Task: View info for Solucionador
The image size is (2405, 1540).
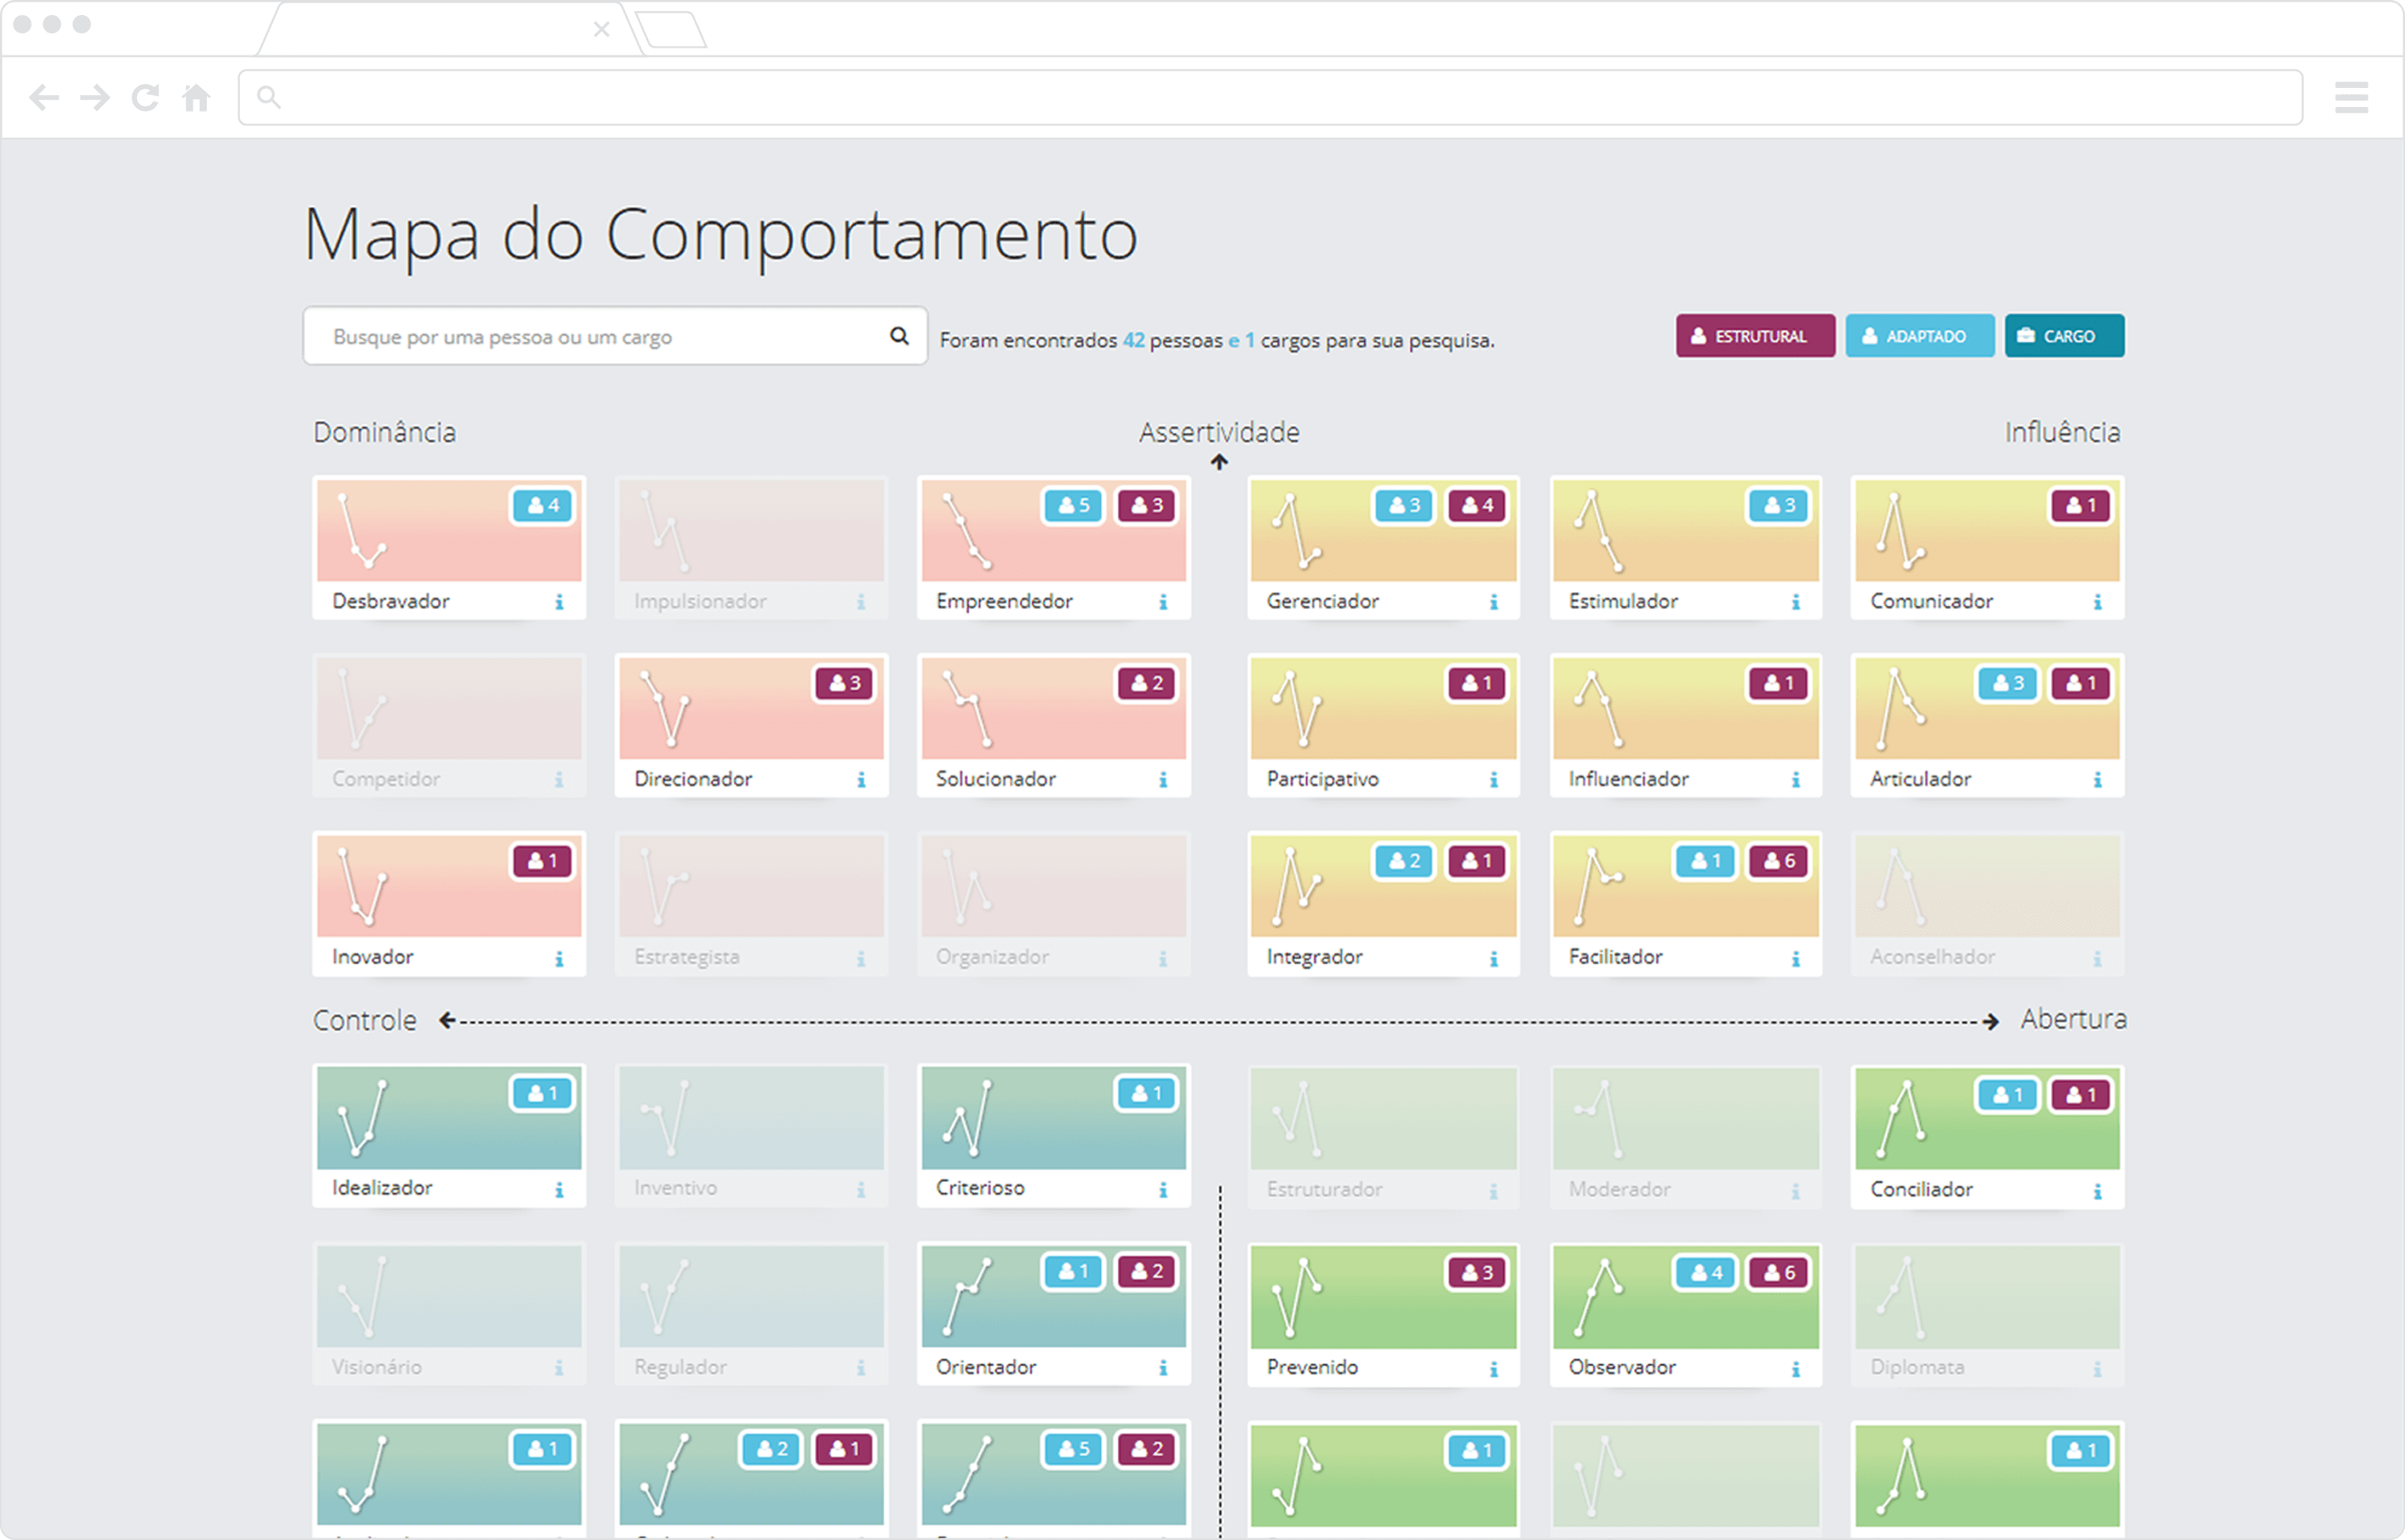Action: coord(1163,780)
